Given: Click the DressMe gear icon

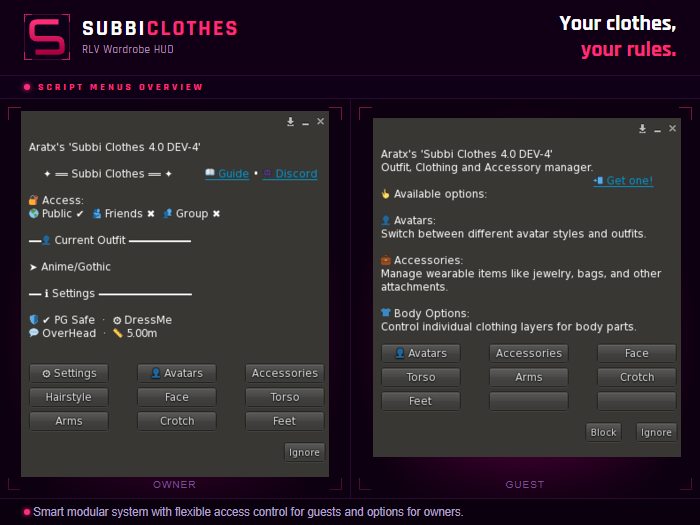Looking at the screenshot, I should [x=117, y=320].
